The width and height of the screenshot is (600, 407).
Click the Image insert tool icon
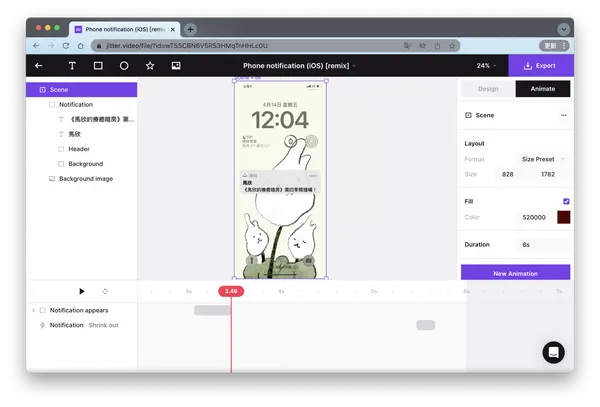176,66
